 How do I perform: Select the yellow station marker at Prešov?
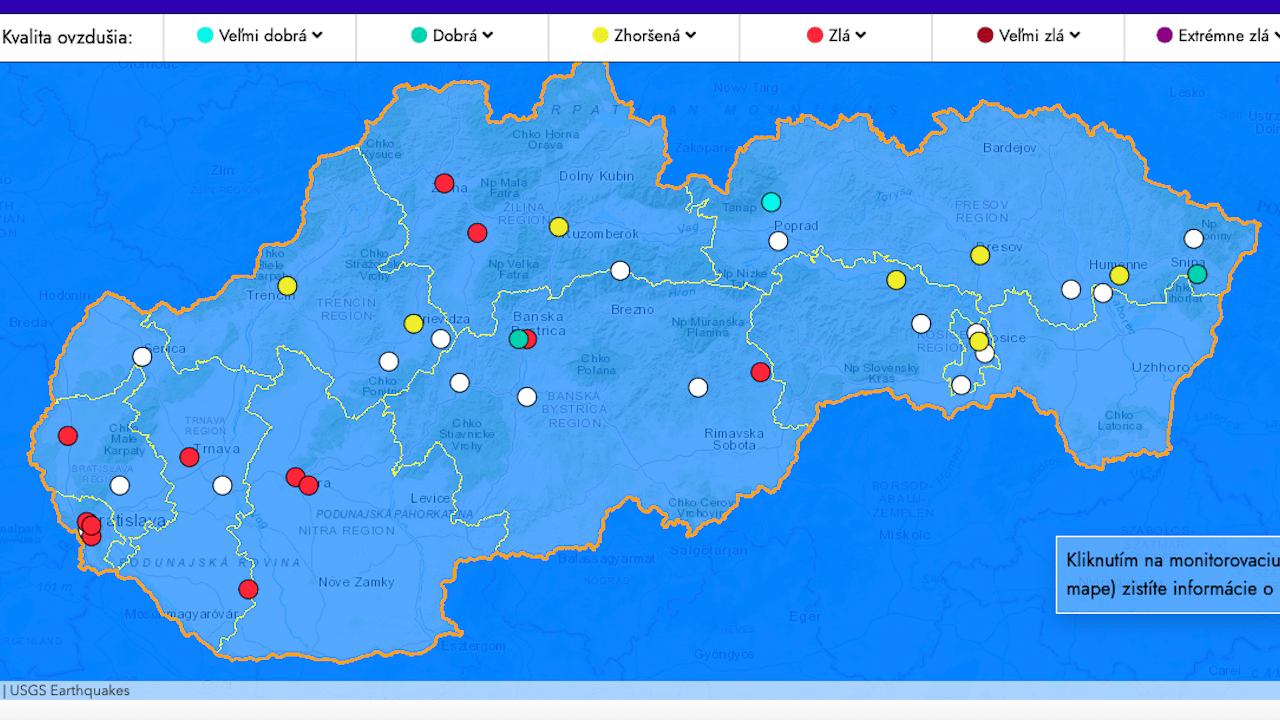point(980,255)
